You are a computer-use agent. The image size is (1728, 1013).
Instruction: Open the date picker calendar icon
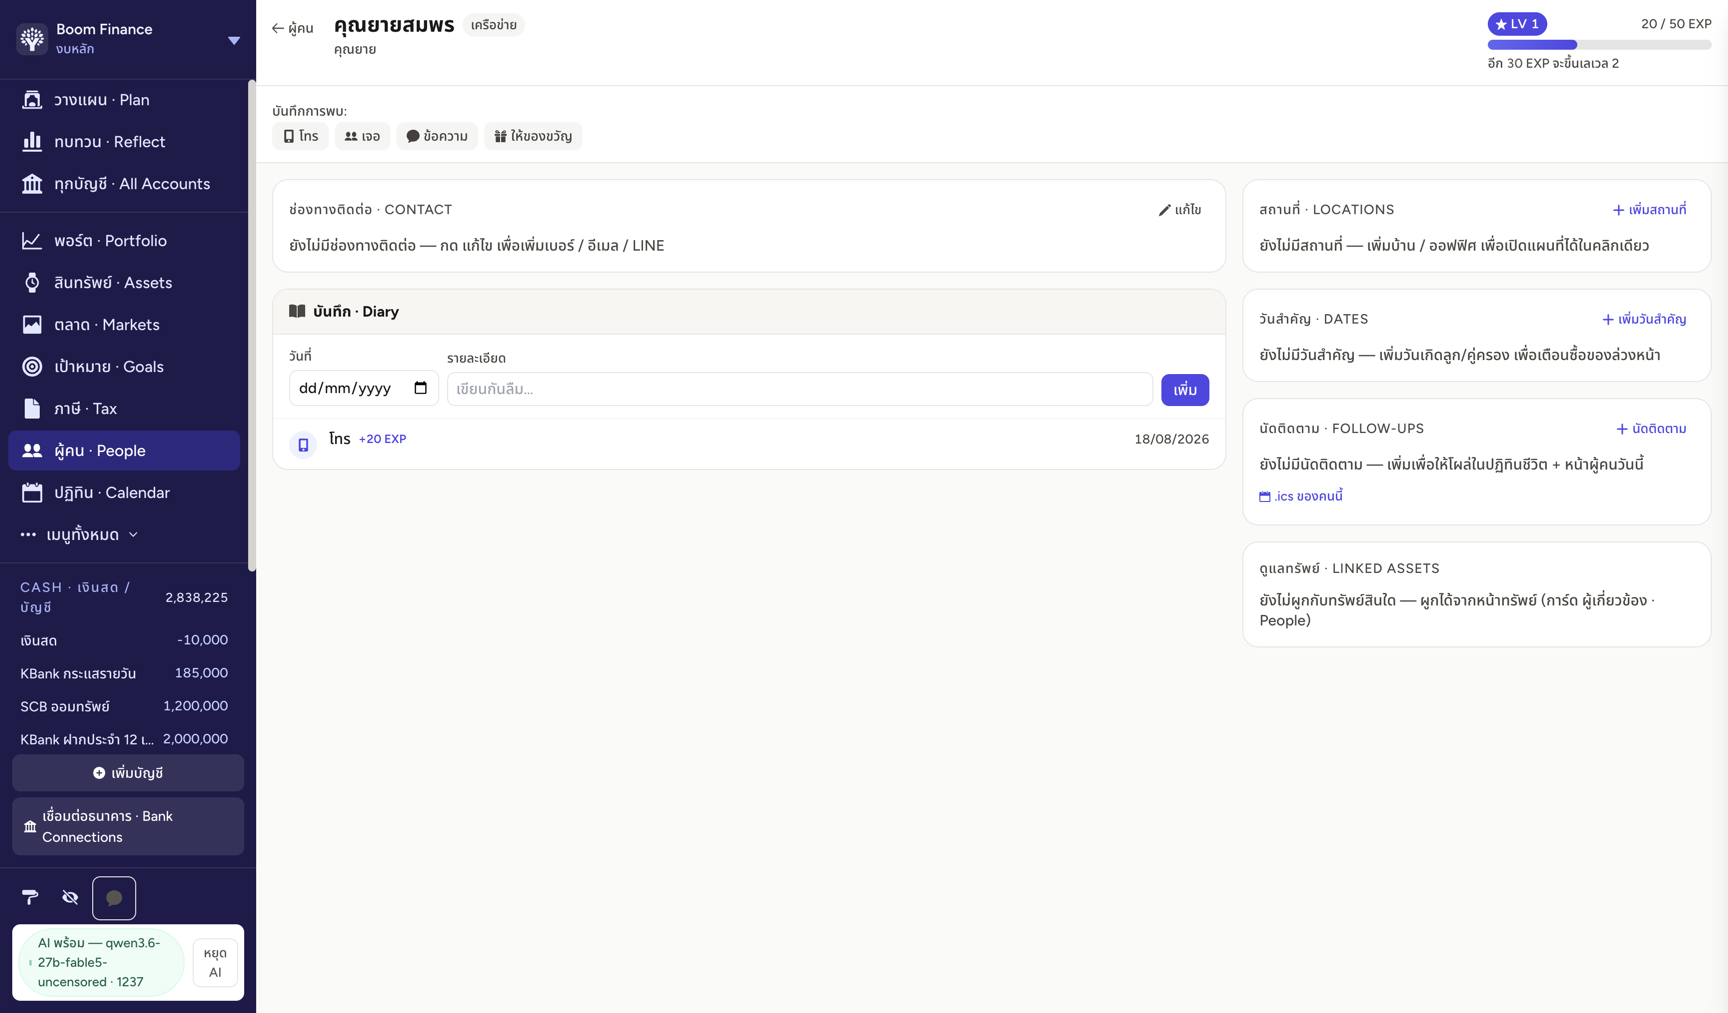click(421, 388)
